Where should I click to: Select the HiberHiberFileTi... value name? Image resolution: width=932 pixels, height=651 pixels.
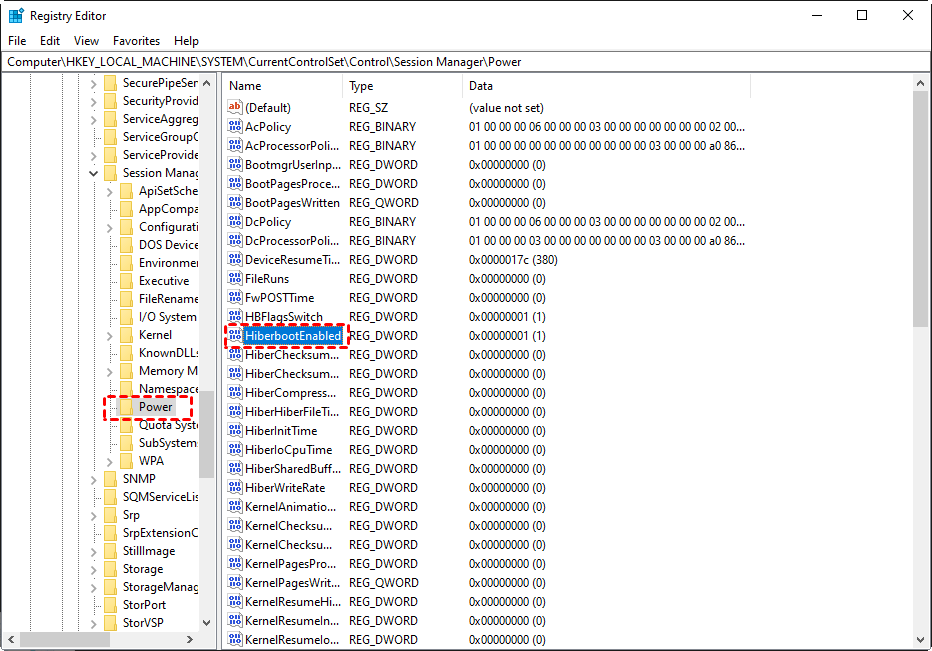pyautogui.click(x=292, y=412)
